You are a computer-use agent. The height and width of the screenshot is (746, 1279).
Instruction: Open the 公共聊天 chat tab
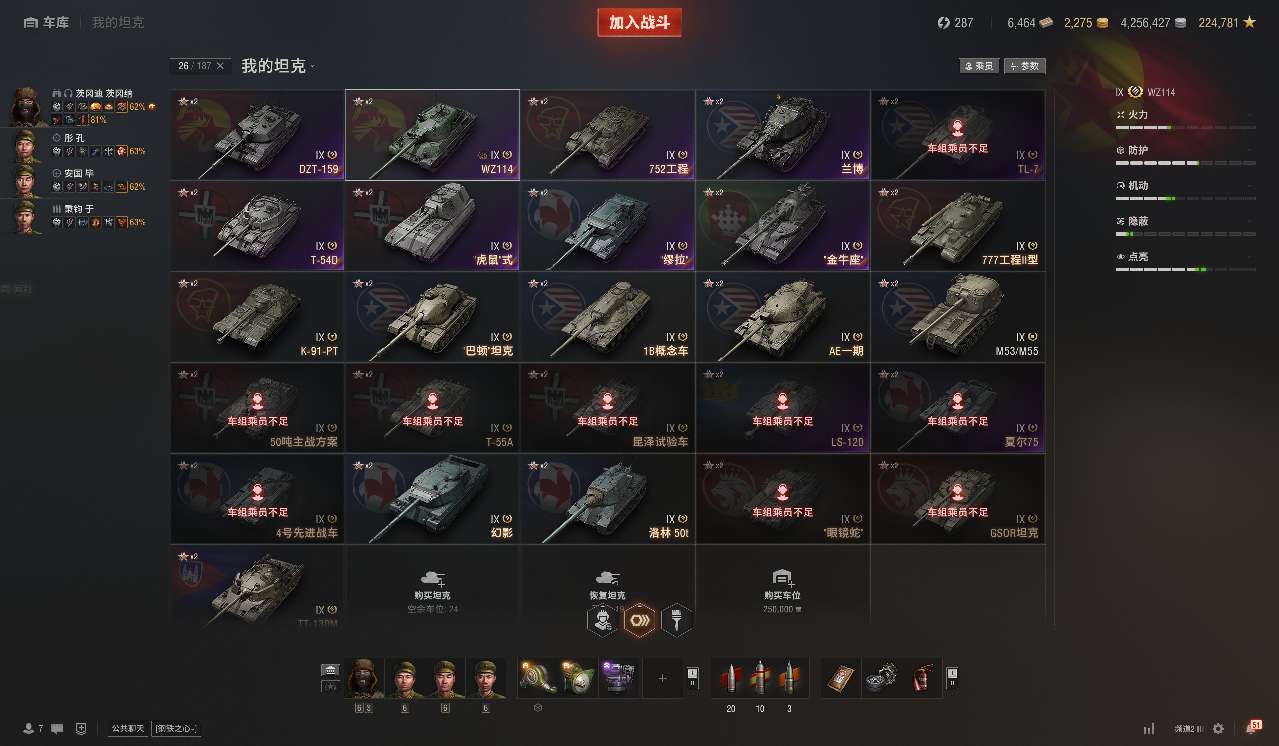[x=128, y=728]
